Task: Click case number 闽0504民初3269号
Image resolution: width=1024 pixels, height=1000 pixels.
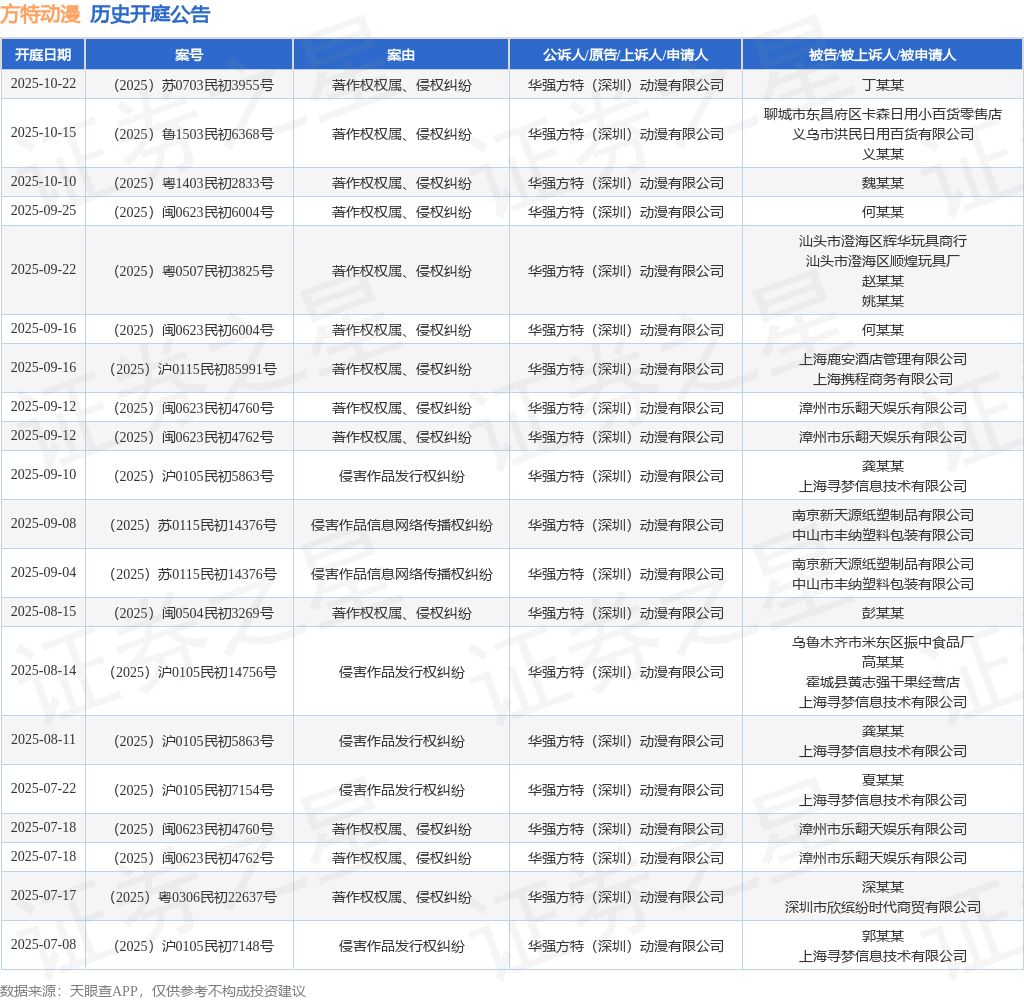Action: click(193, 613)
